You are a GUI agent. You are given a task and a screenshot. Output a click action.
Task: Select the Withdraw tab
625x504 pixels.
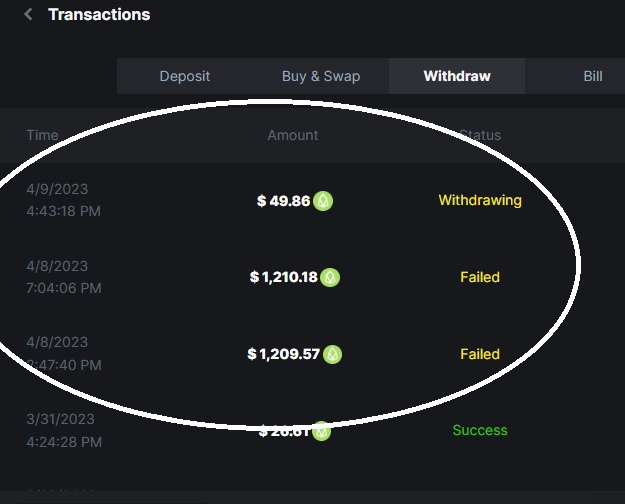(457, 76)
